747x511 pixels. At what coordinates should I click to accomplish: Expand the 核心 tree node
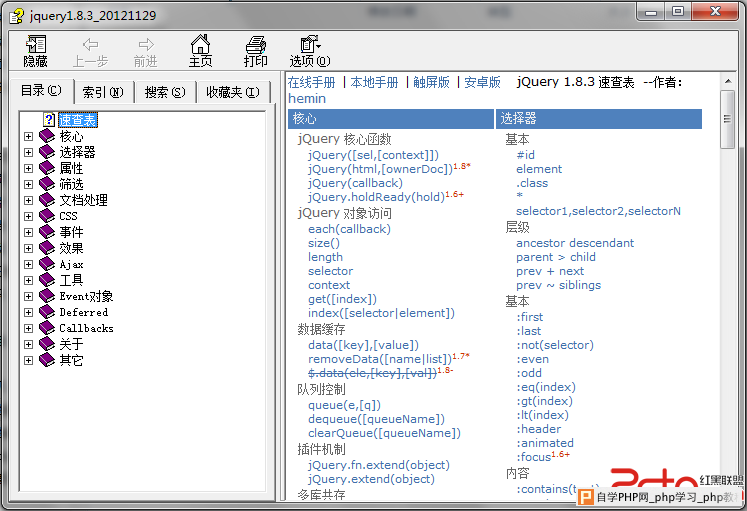pos(29,137)
